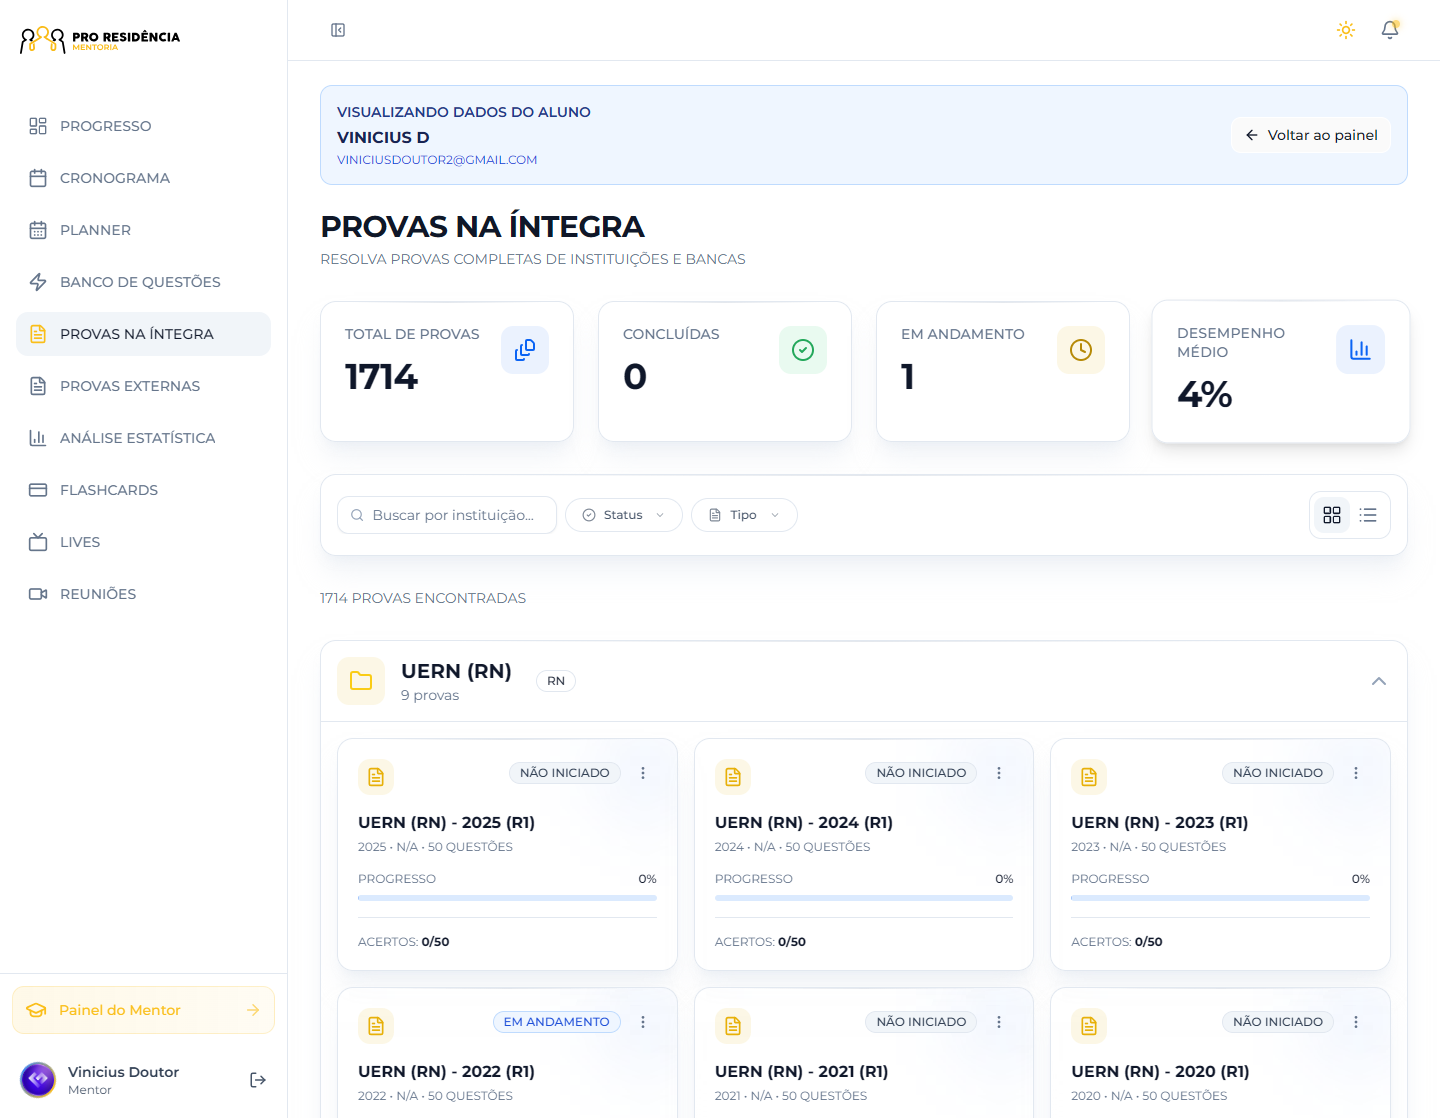Screen dimensions: 1440x1118
Task: Click Acertos 0/50 on UERN 2024 card
Action: coord(760,942)
